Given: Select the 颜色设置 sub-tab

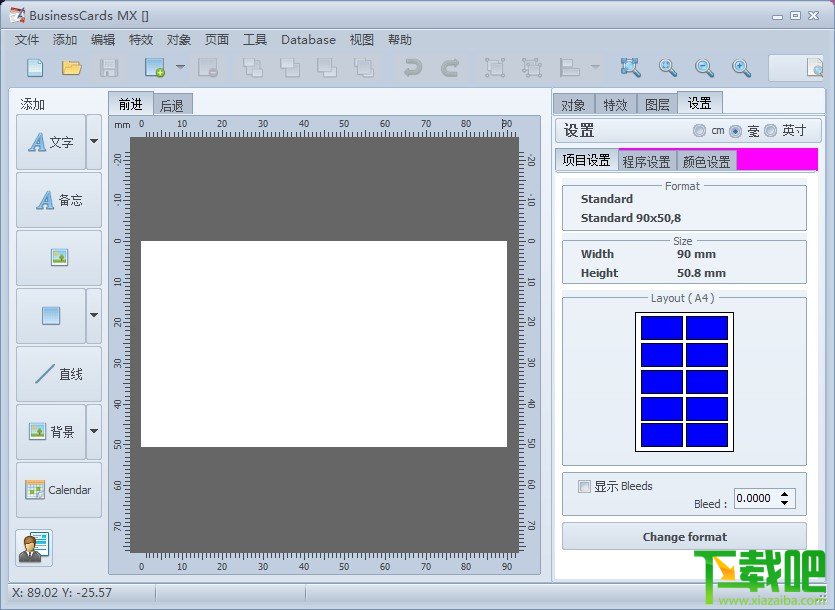Looking at the screenshot, I should click(707, 161).
